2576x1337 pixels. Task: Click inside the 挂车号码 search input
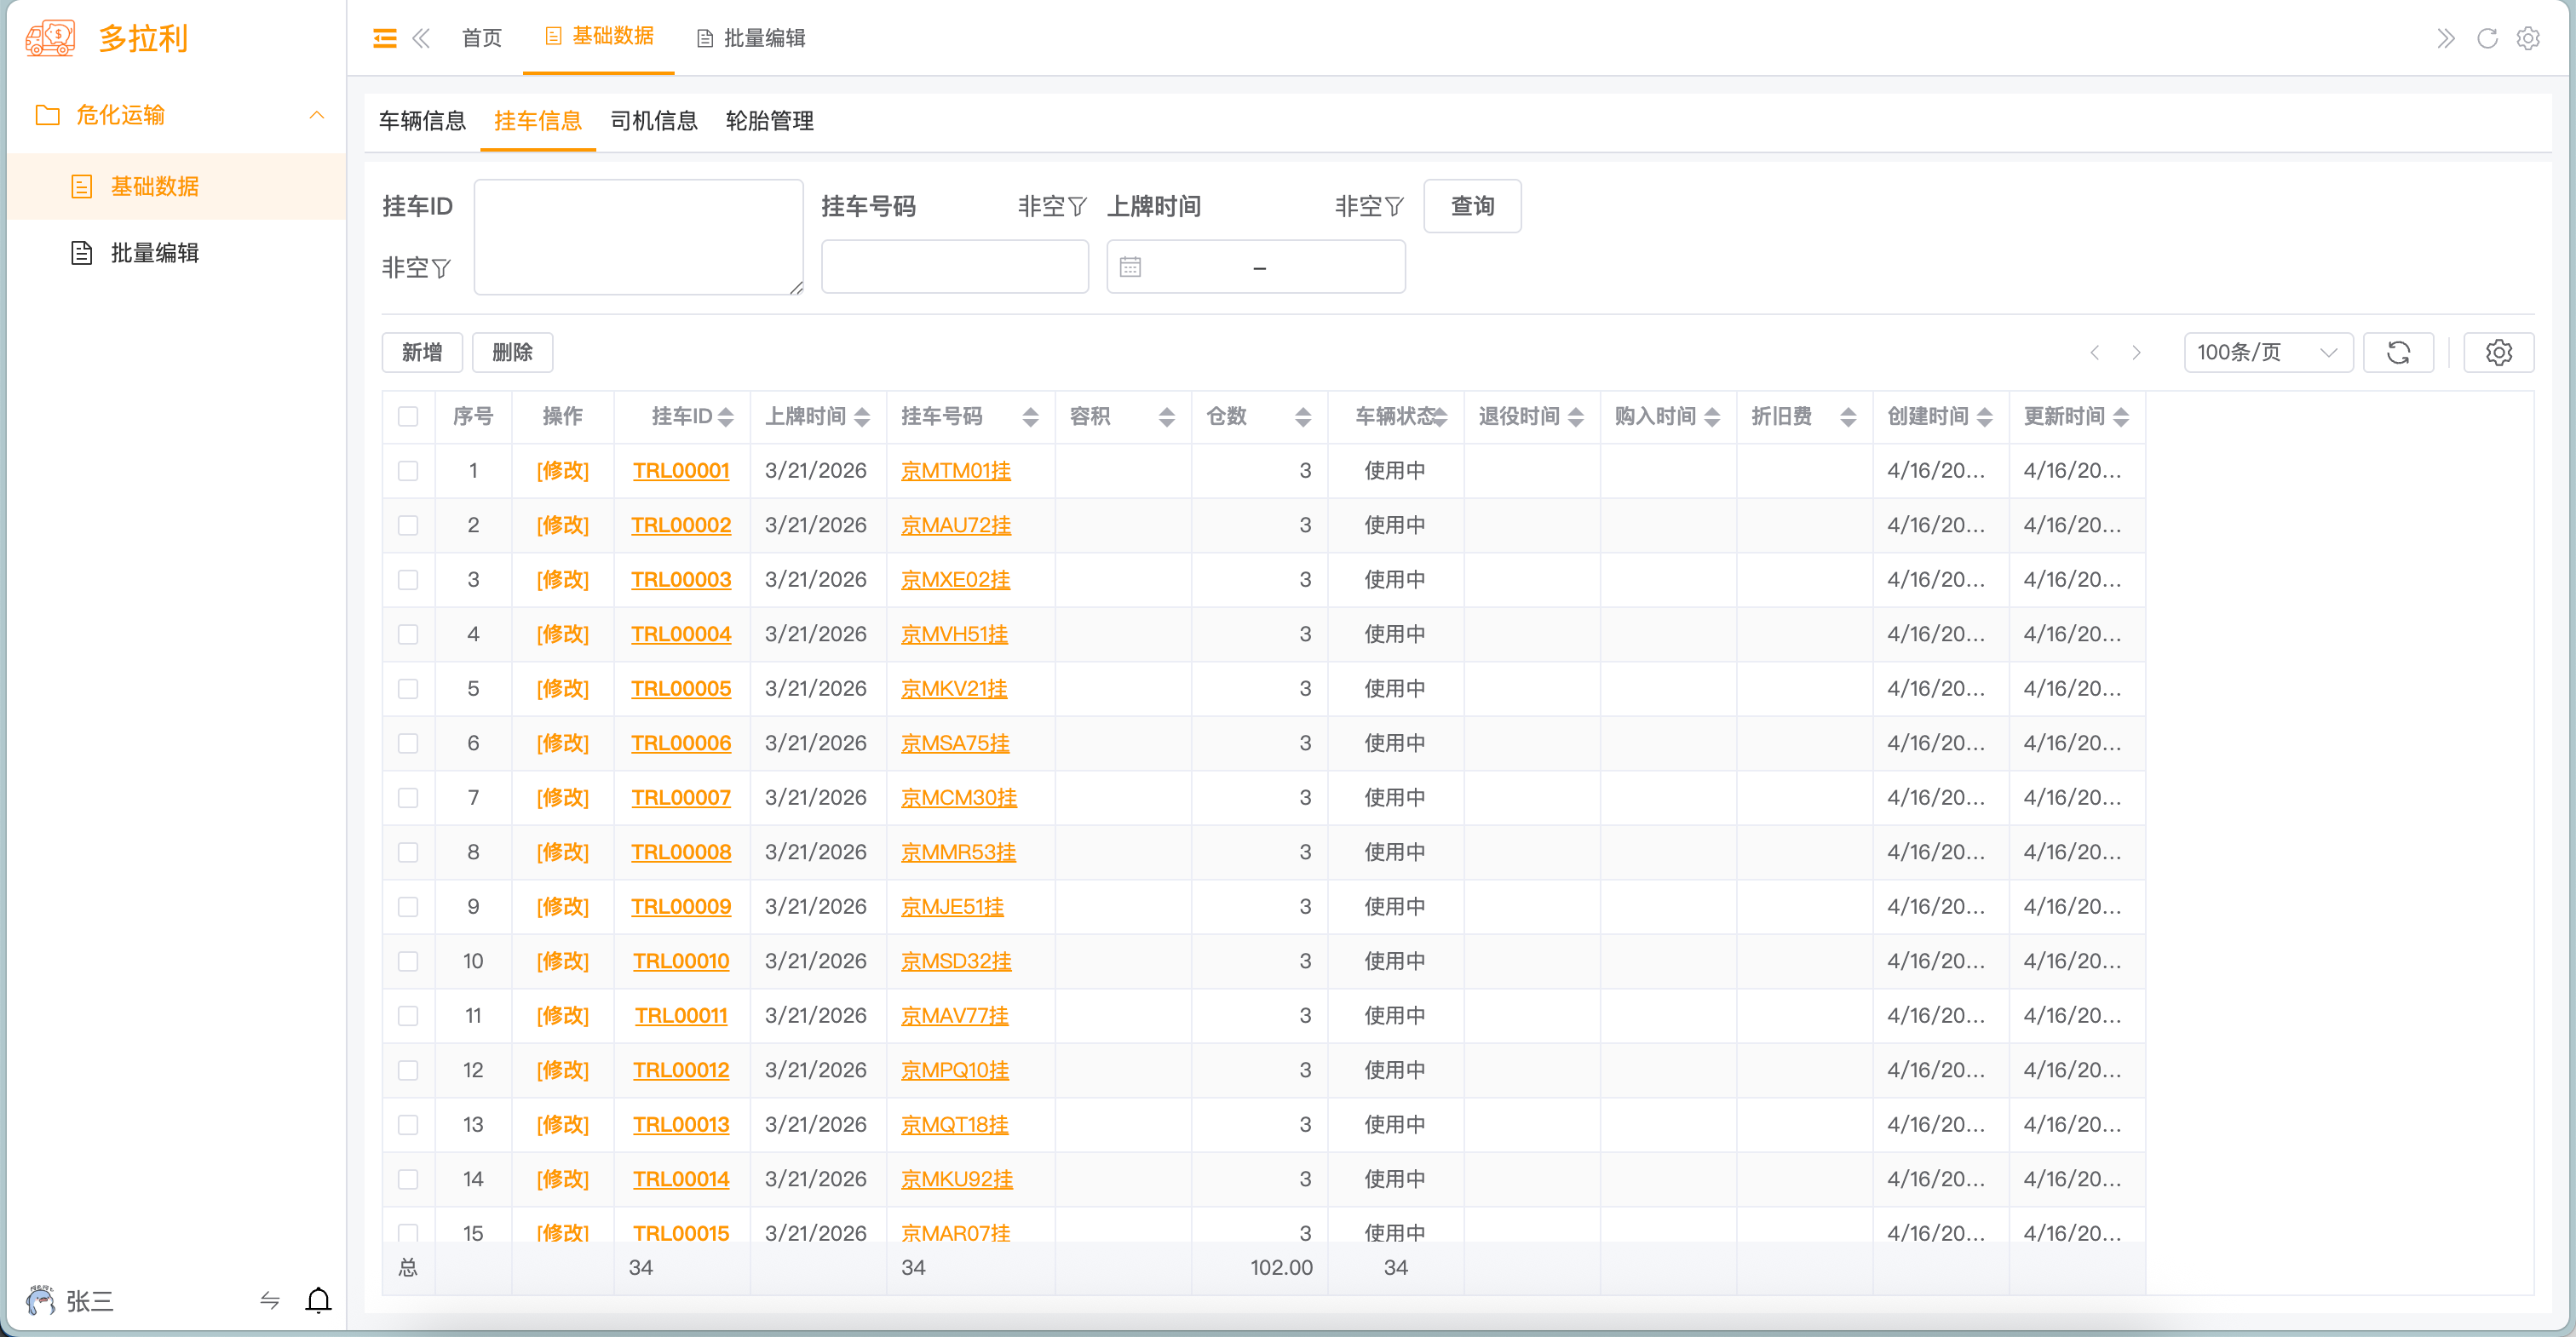point(954,266)
